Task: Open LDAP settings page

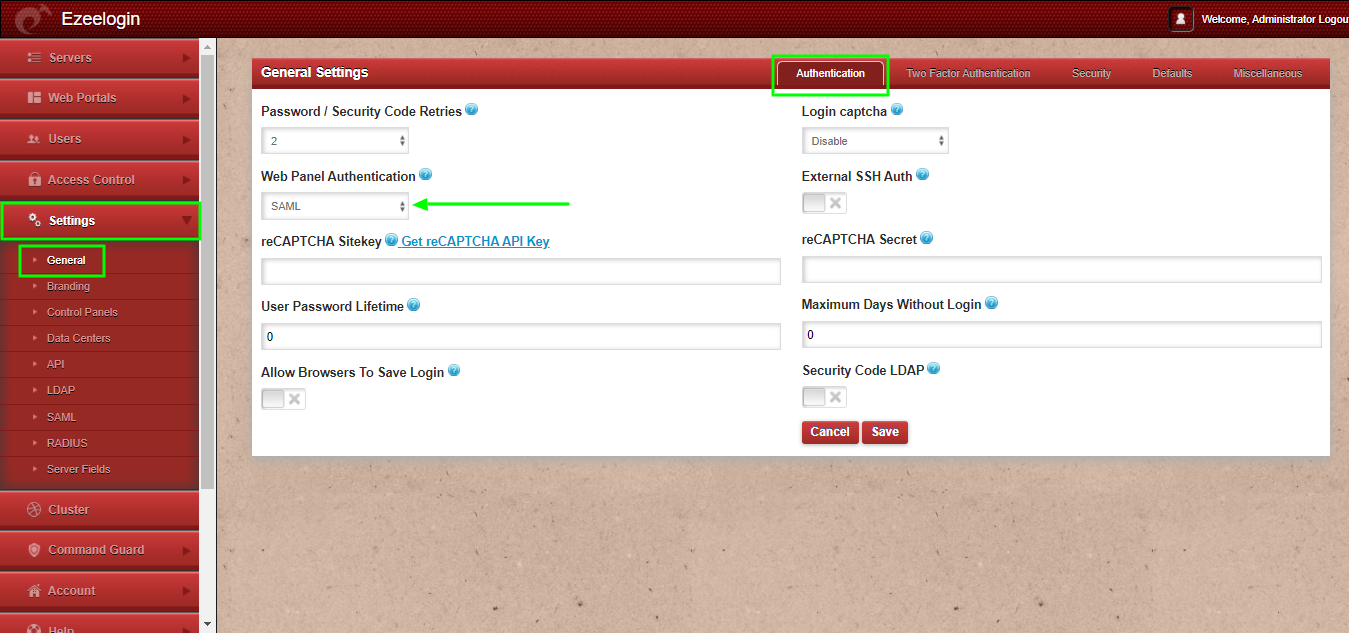Action: point(61,390)
